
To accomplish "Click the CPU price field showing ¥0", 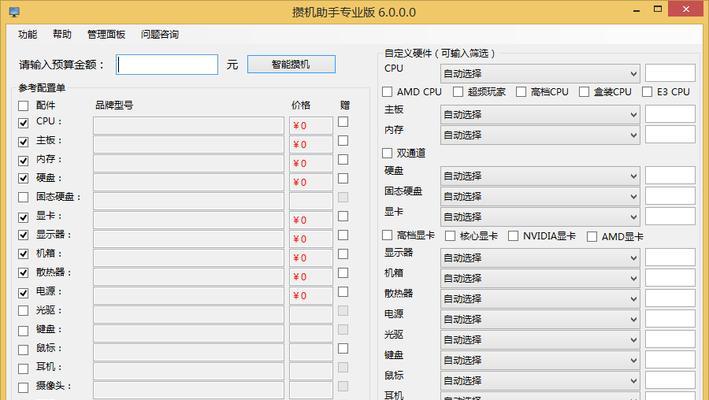I will 311,126.
